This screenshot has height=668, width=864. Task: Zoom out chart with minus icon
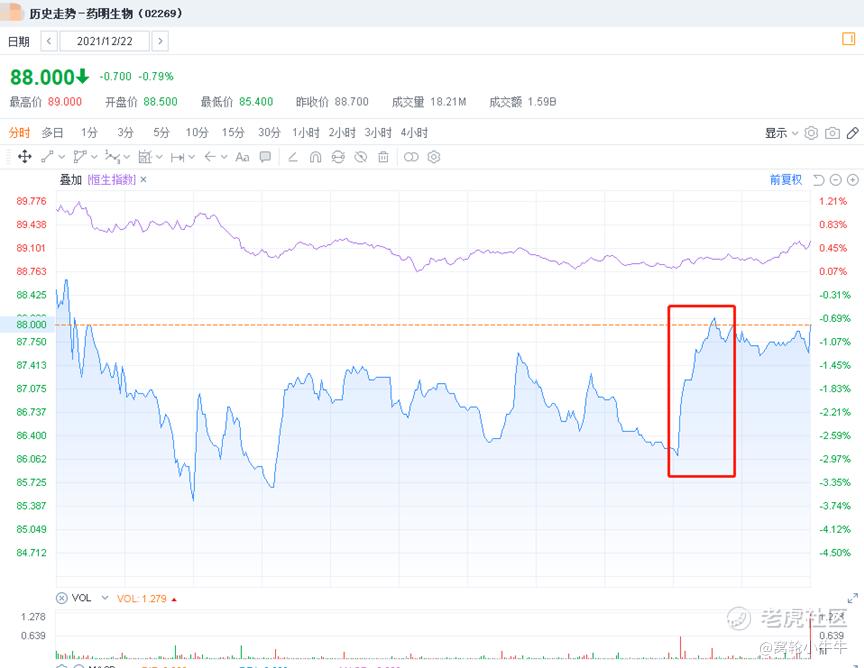tap(836, 180)
